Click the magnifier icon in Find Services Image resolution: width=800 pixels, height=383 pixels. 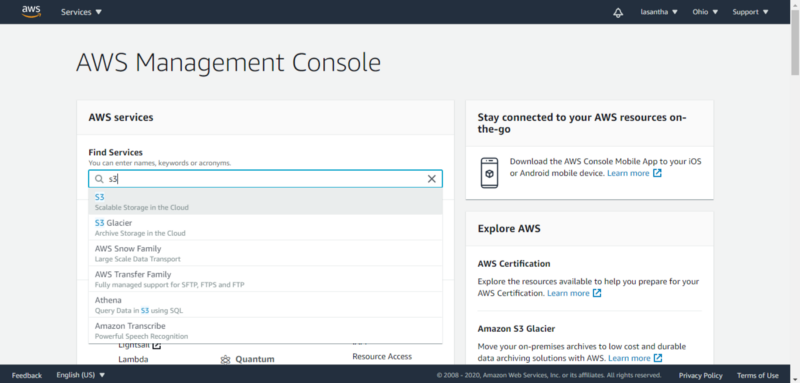click(x=99, y=179)
